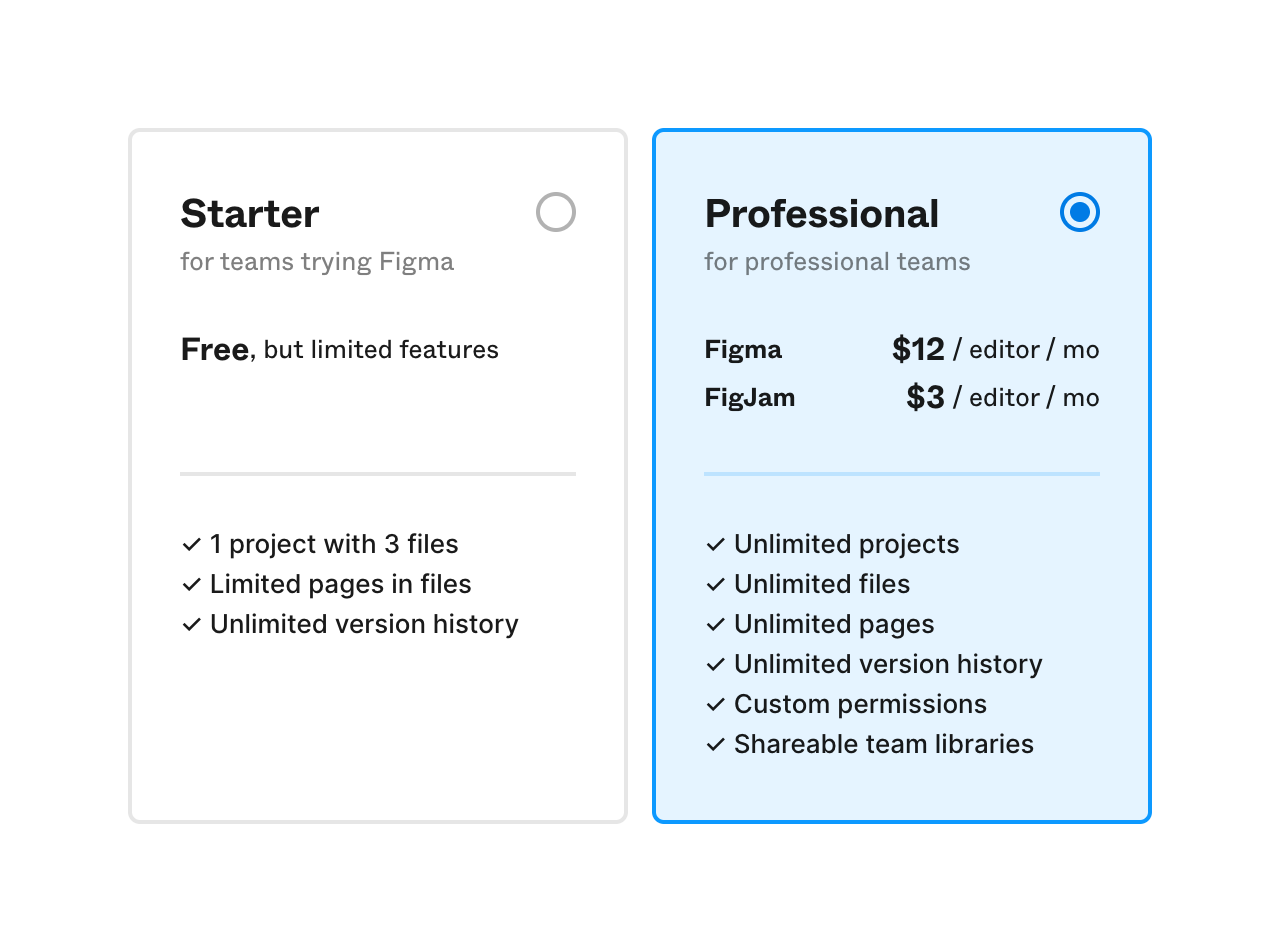Click the "Figma" product label
1280x952 pixels.
743,349
